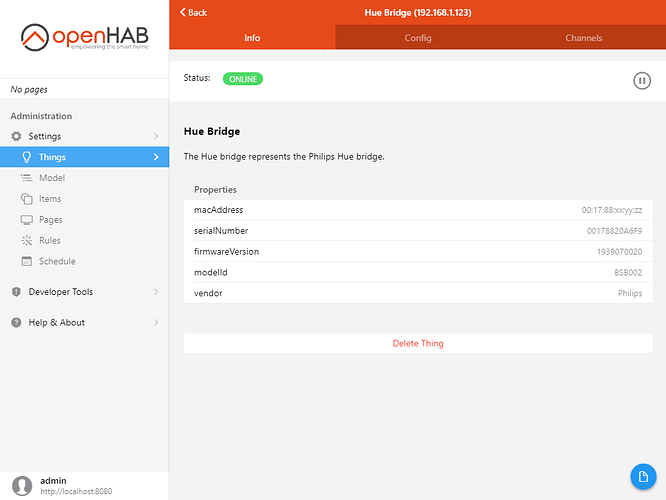Viewport: 666px width, 500px height.
Task: Expand Settings using its chevron
Action: (x=155, y=136)
